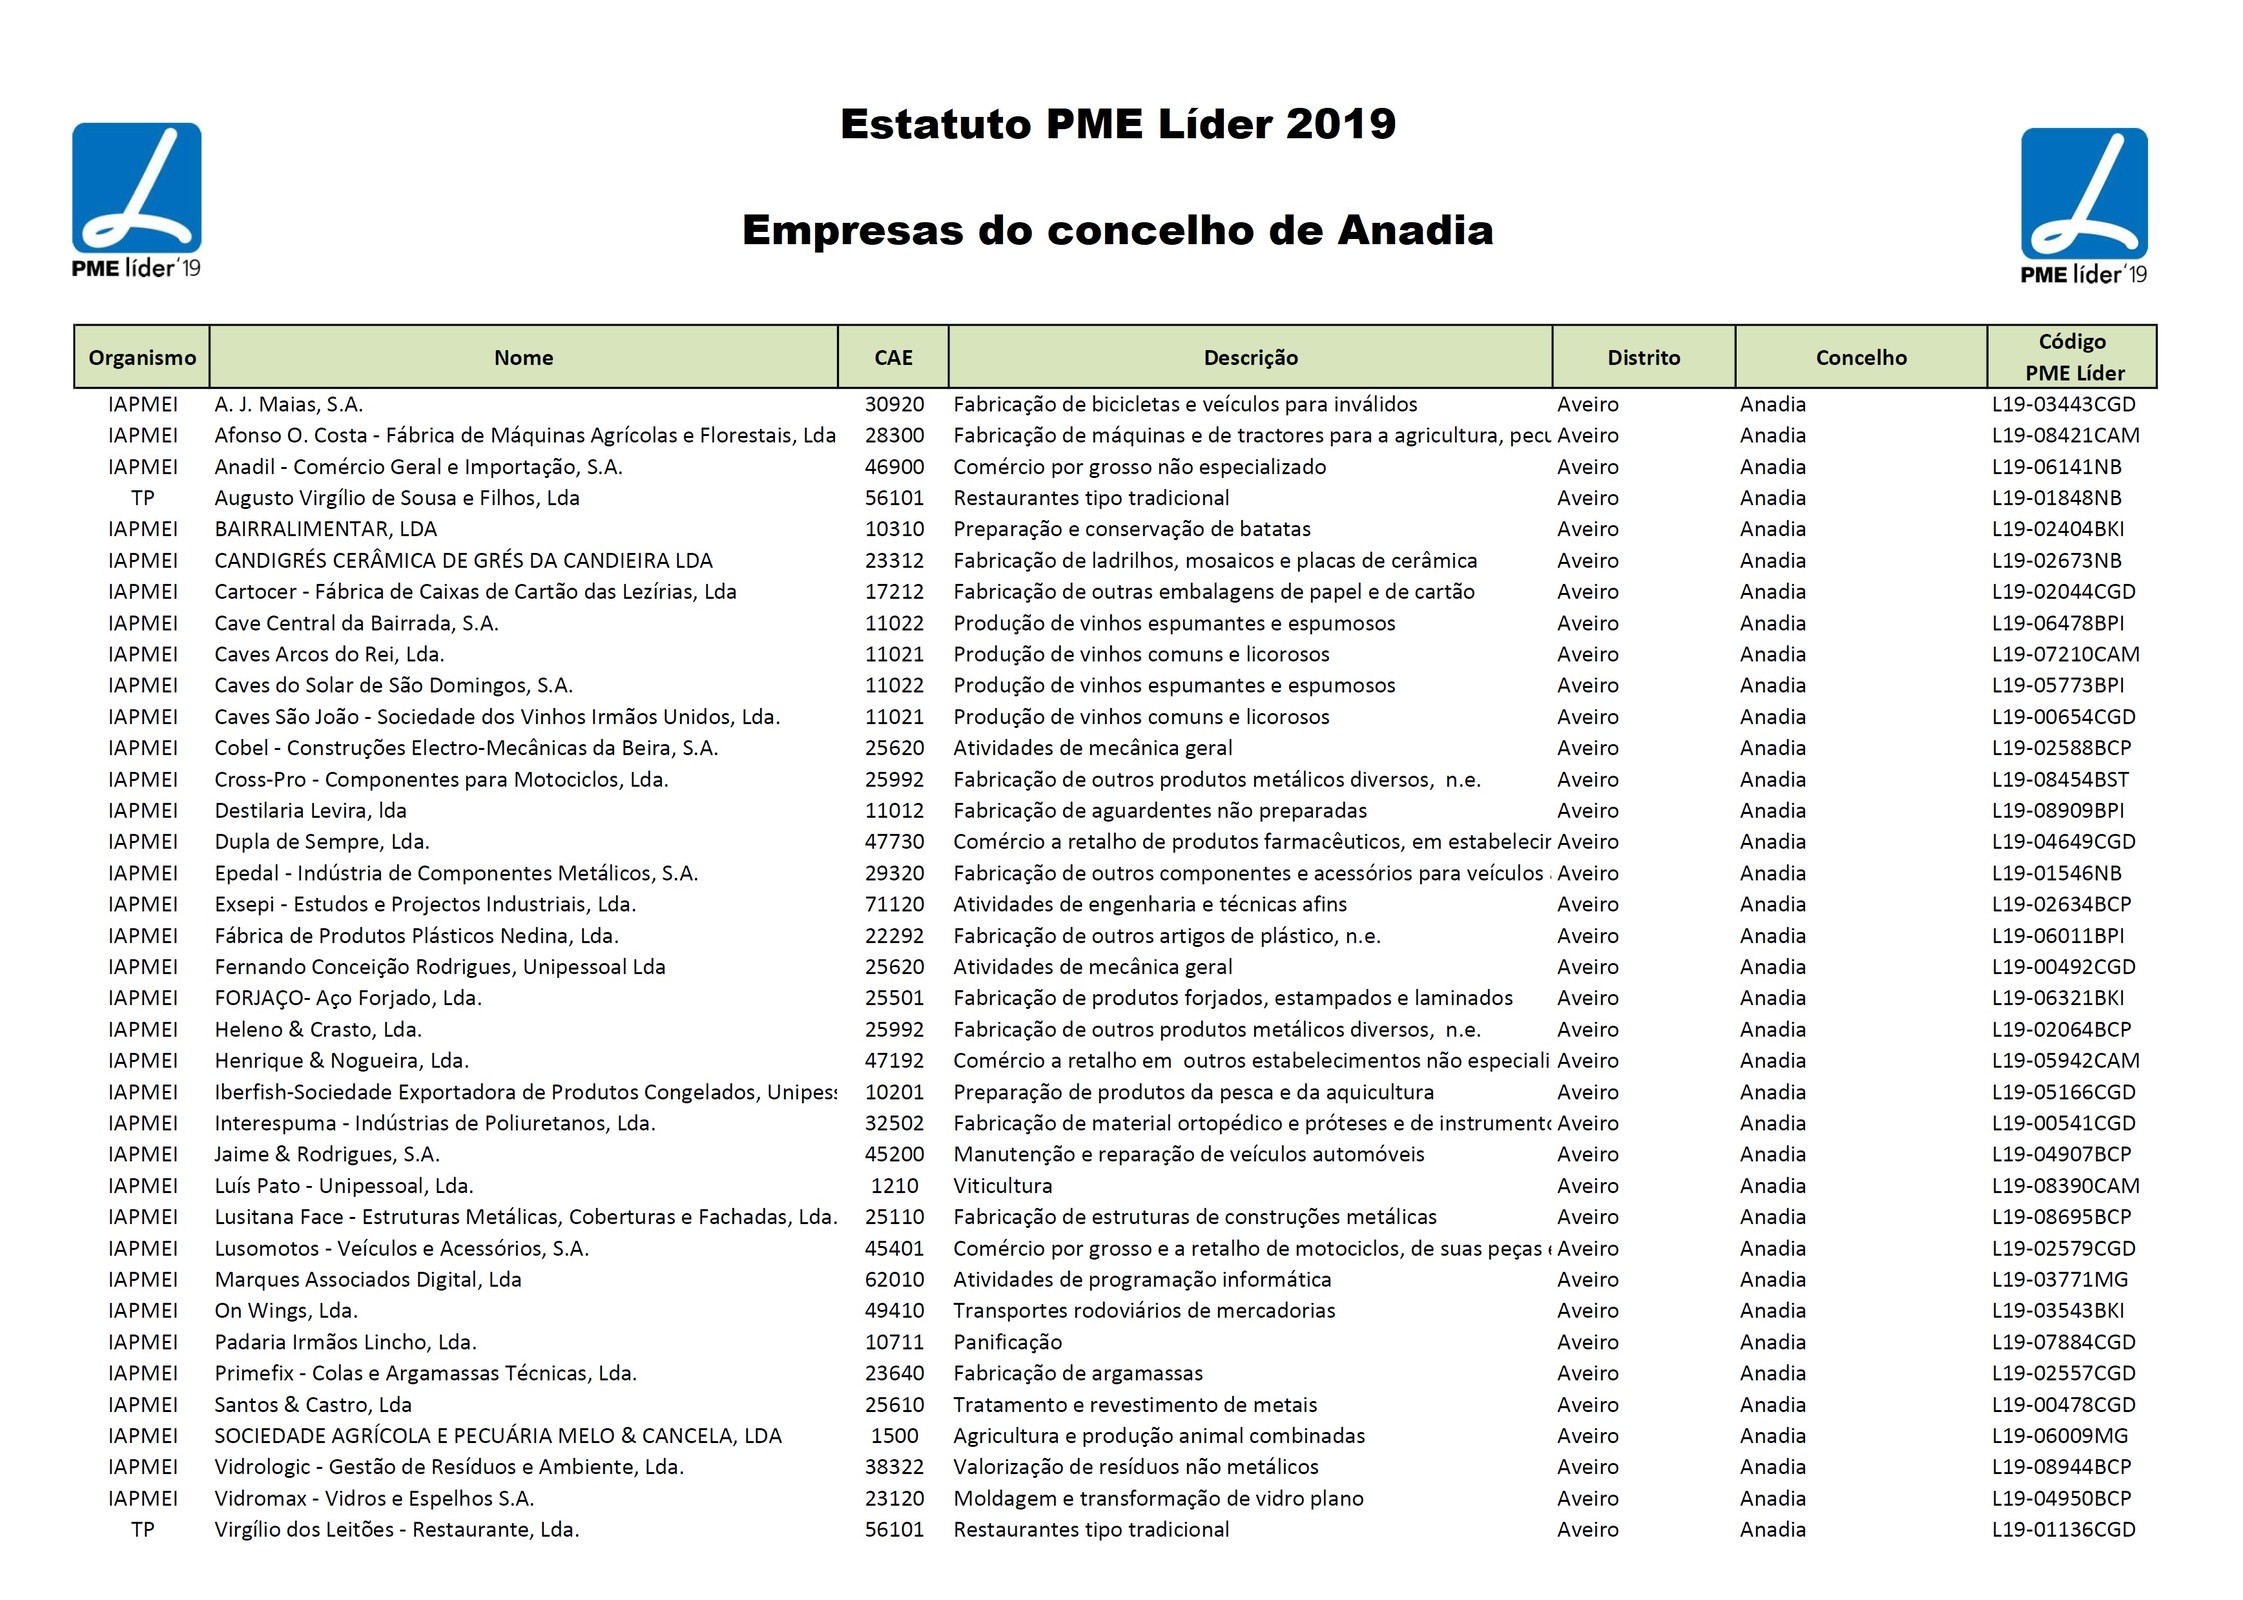Click the Nome column header
Viewport: 2243px width, 1600px height.
tap(523, 357)
